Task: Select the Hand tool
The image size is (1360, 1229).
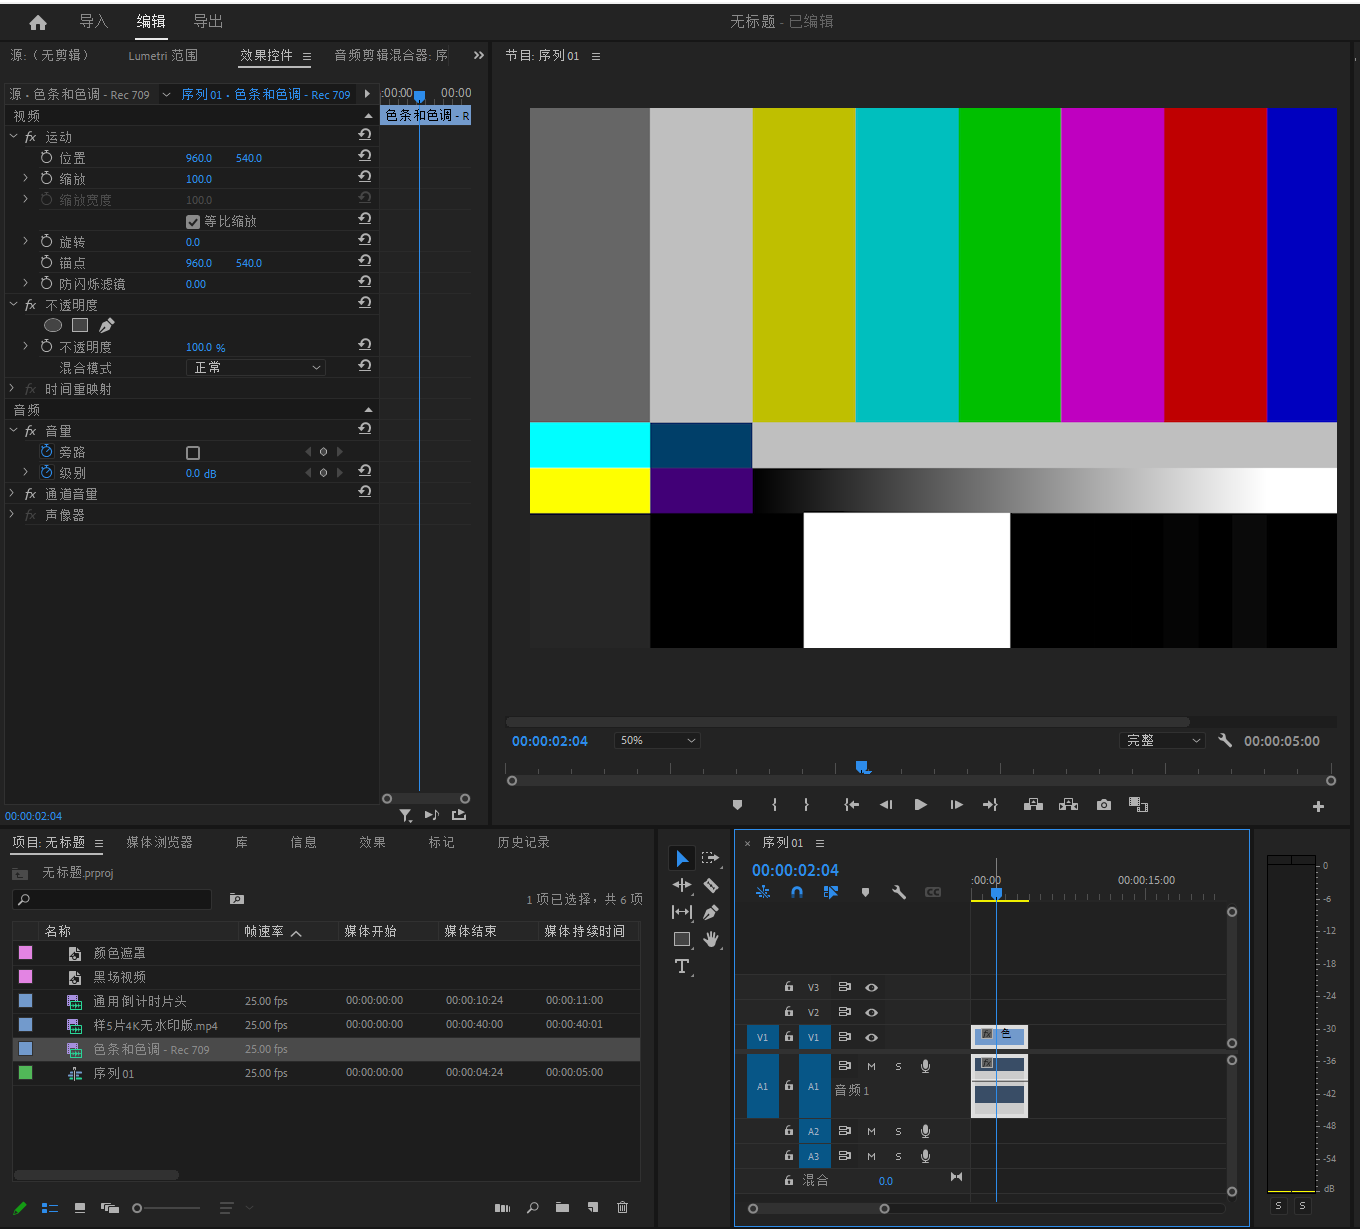Action: pyautogui.click(x=711, y=939)
